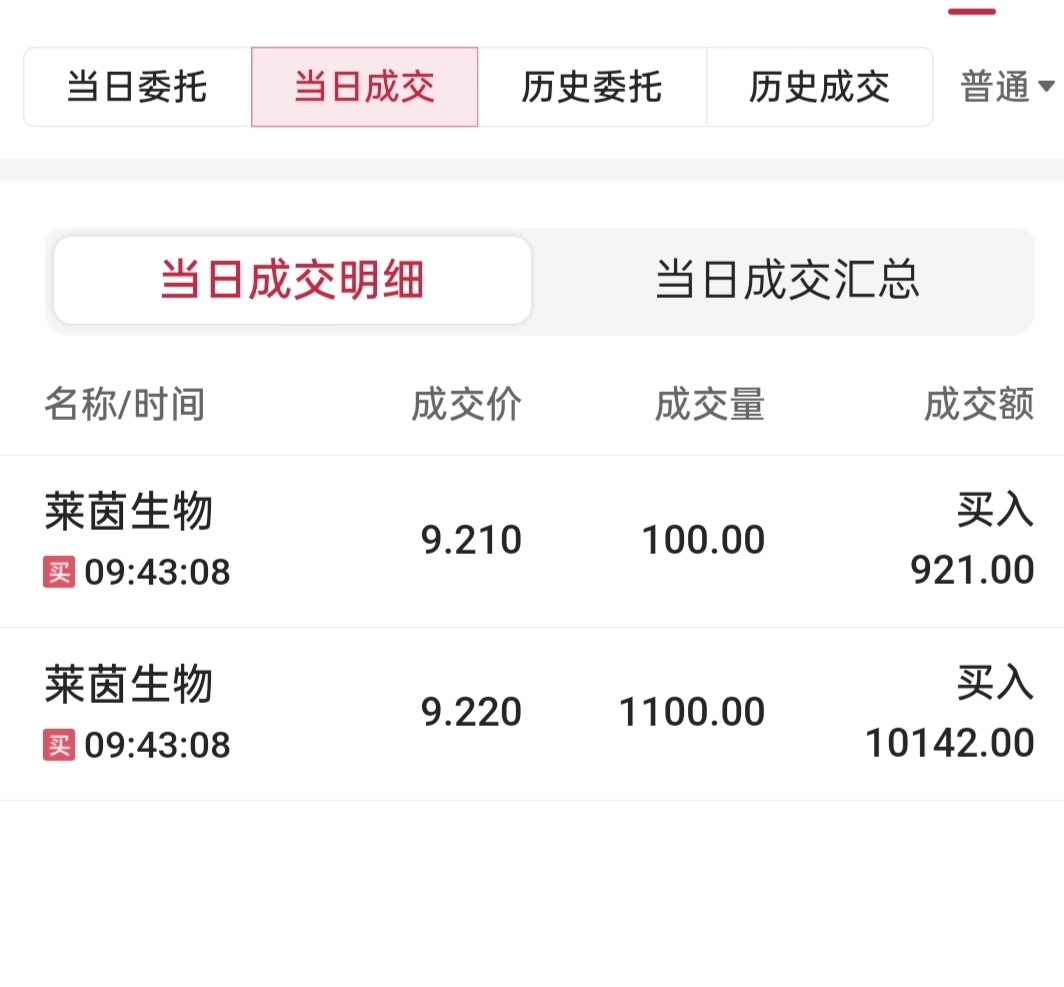Click the 名称/时间 column header

pos(124,405)
